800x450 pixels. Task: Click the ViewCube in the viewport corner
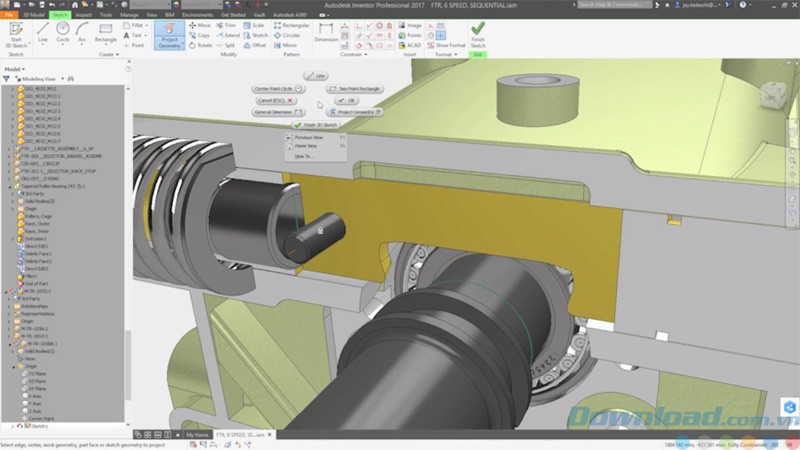point(775,97)
